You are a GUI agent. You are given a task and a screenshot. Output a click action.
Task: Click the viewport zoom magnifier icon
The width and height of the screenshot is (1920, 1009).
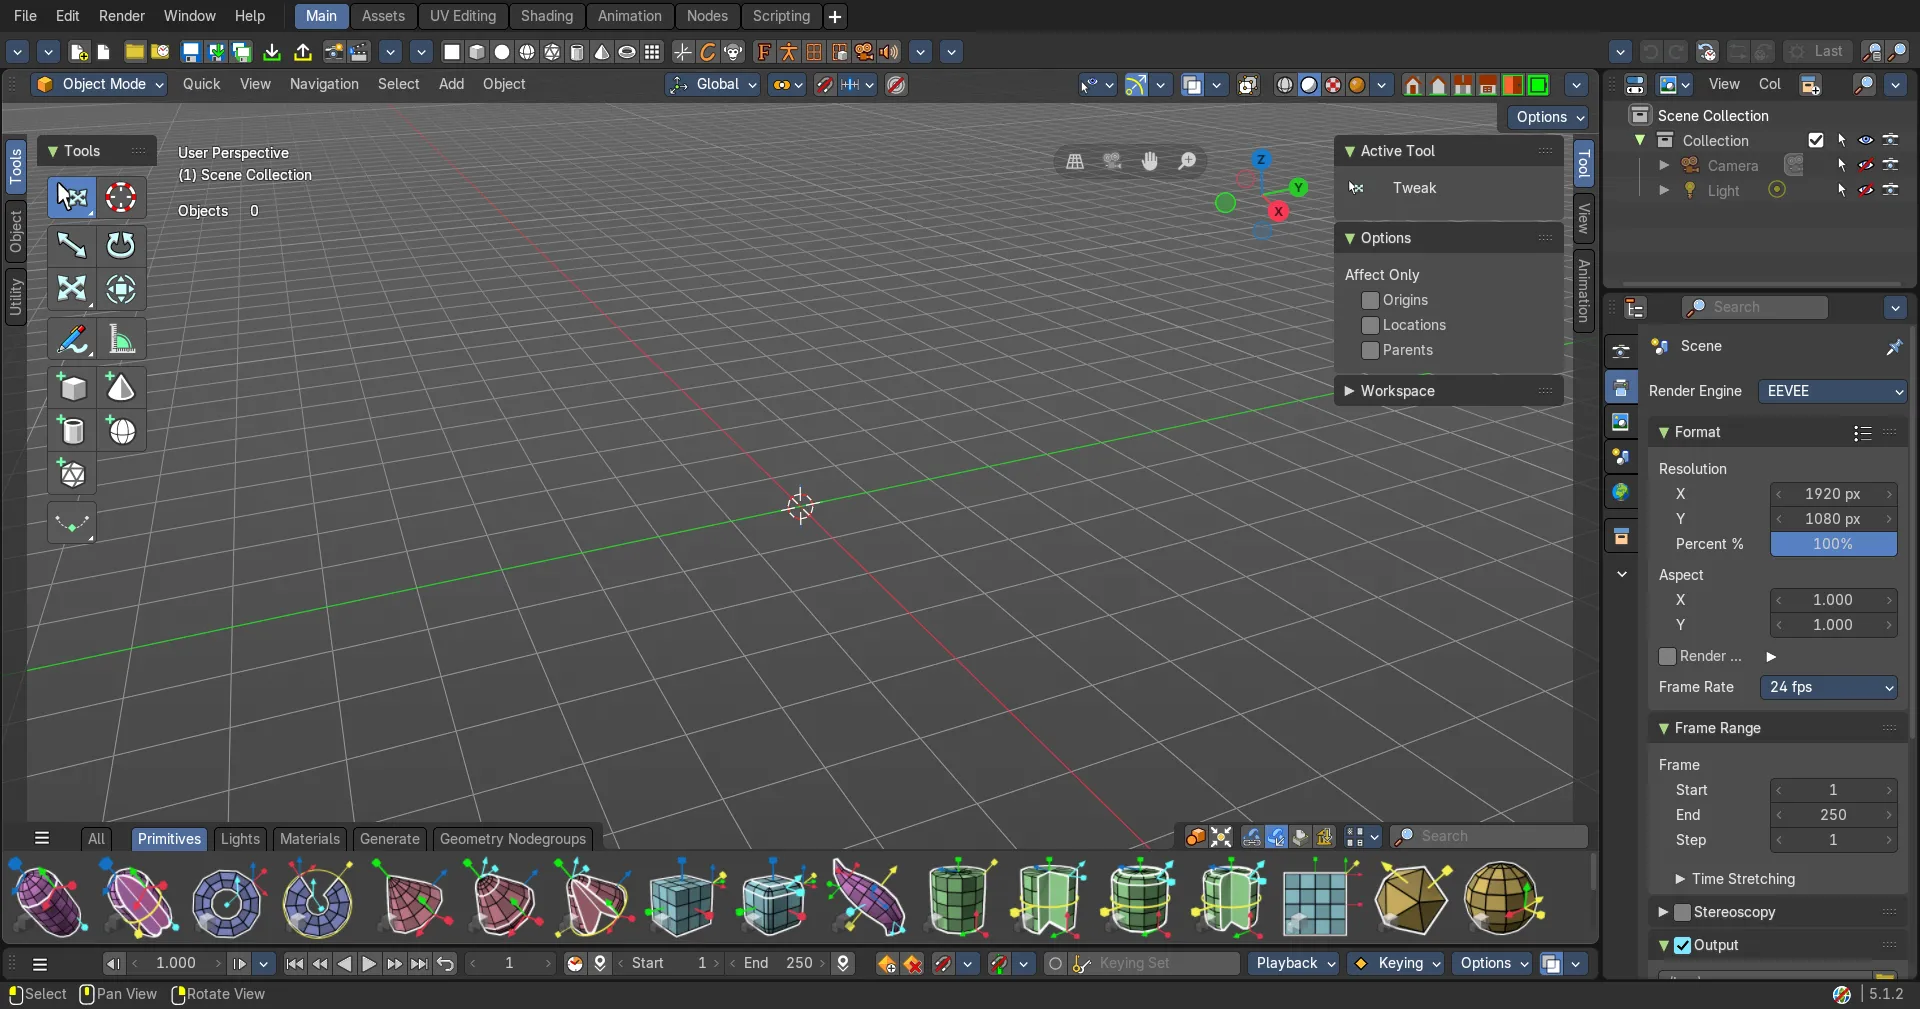click(x=1187, y=161)
